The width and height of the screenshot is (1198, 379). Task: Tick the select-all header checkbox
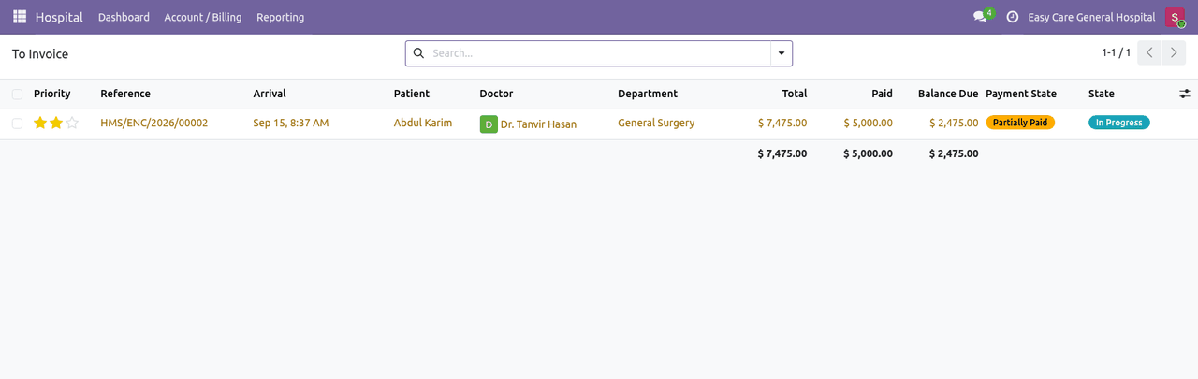click(x=17, y=94)
